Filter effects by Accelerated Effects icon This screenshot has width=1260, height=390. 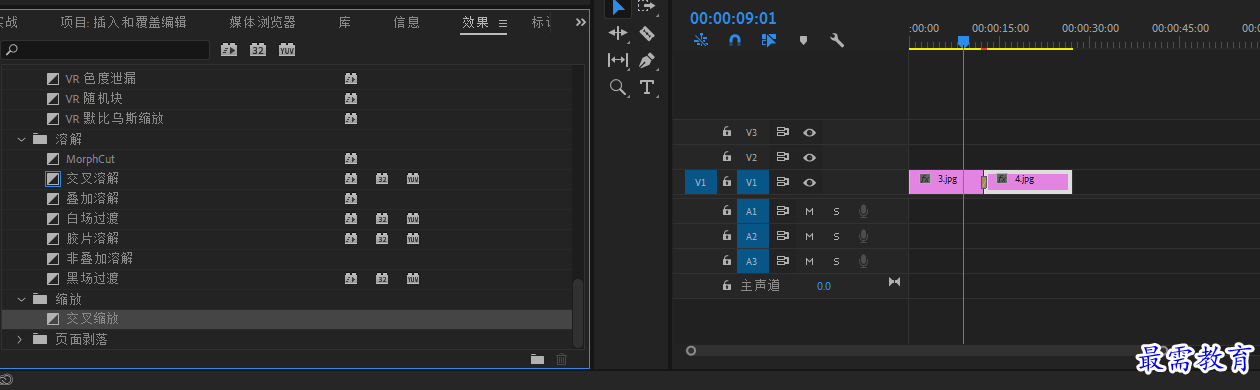229,49
